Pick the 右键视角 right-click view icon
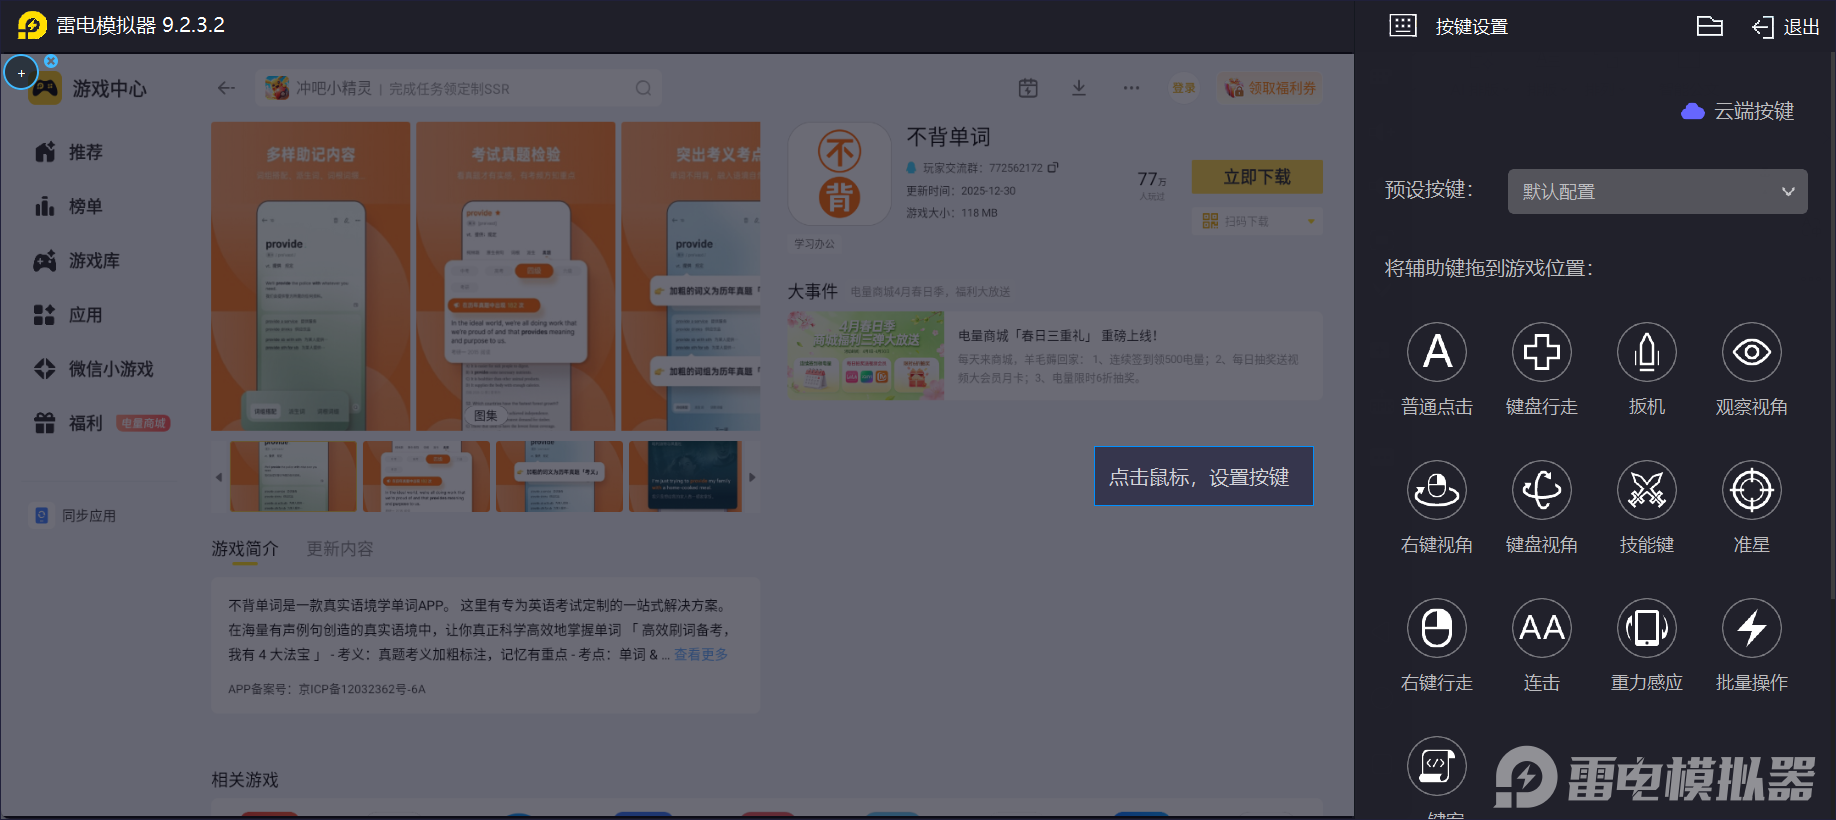 tap(1437, 490)
